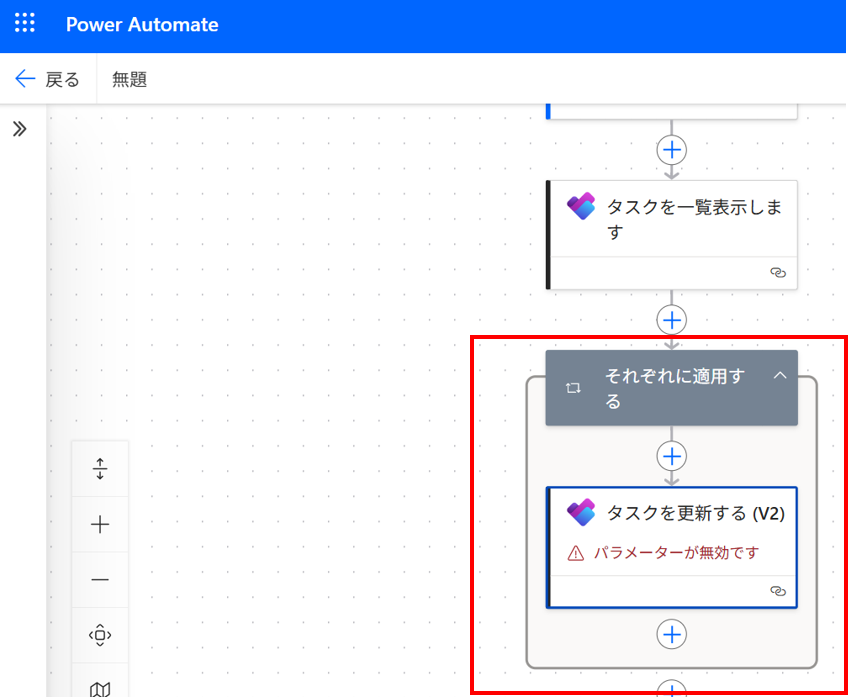This screenshot has width=850, height=697.
Task: Click the fit view canvas control
Action: pos(100,635)
